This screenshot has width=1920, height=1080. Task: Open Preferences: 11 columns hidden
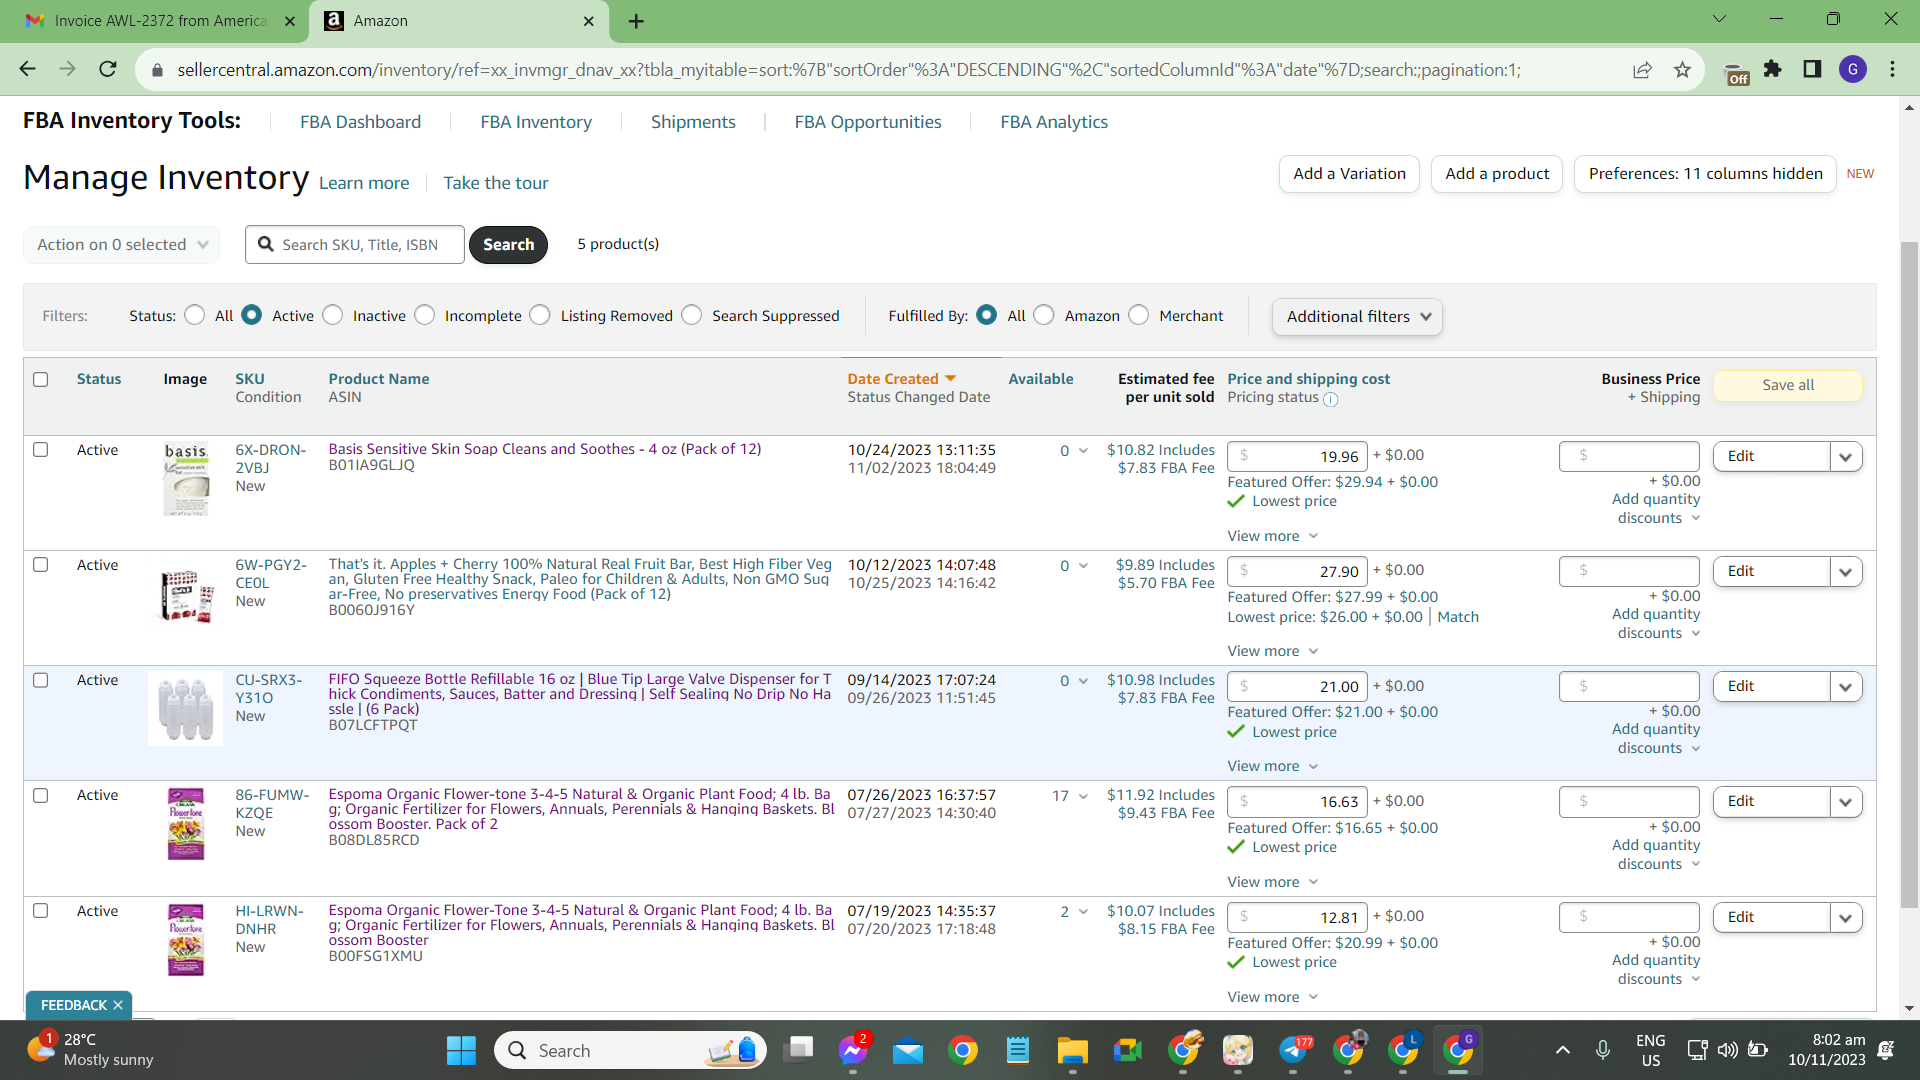(x=1705, y=174)
